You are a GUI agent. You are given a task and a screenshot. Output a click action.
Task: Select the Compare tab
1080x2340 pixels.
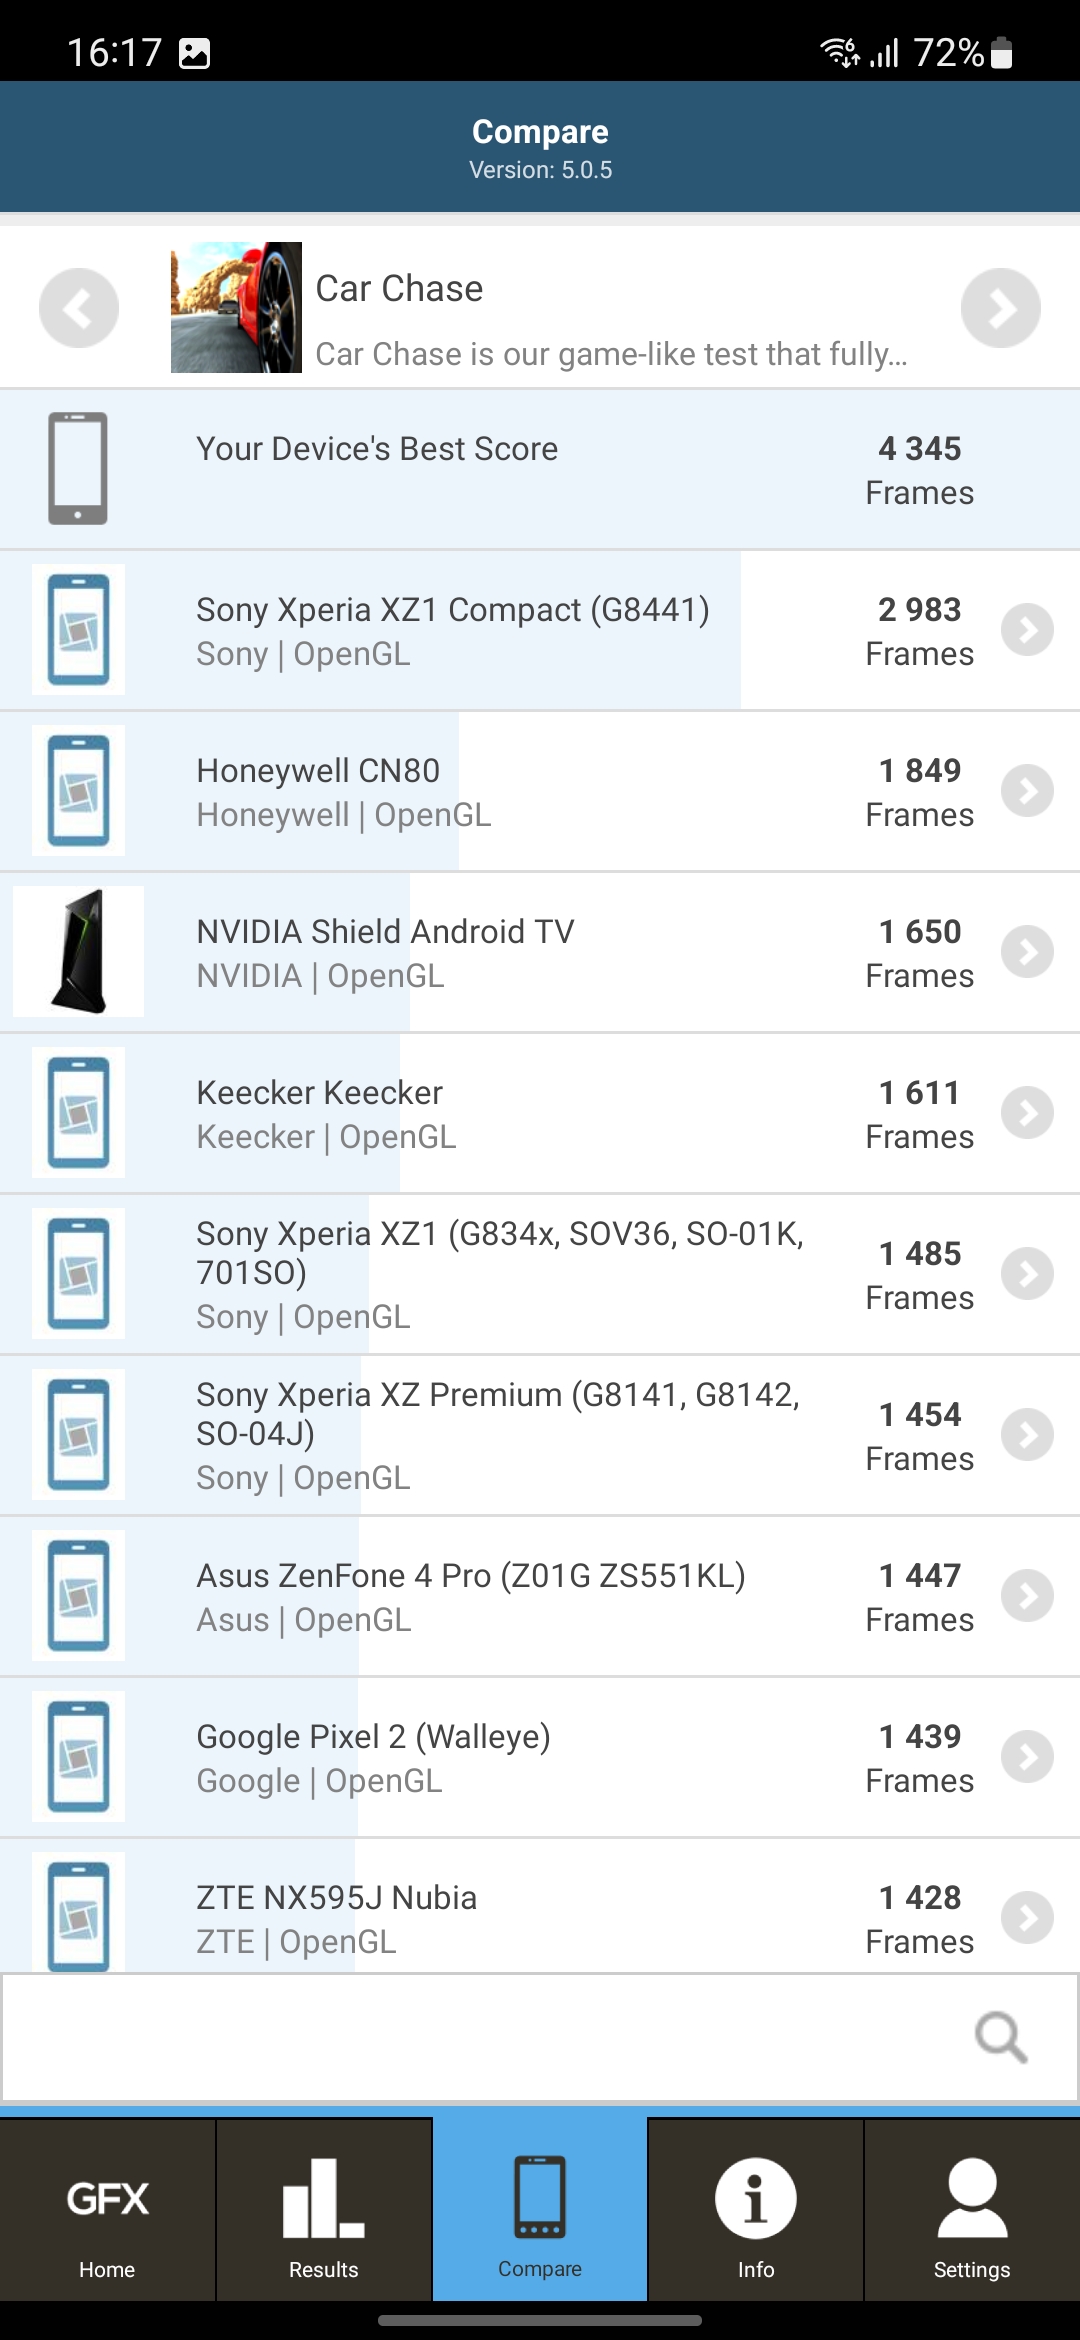(540, 2212)
